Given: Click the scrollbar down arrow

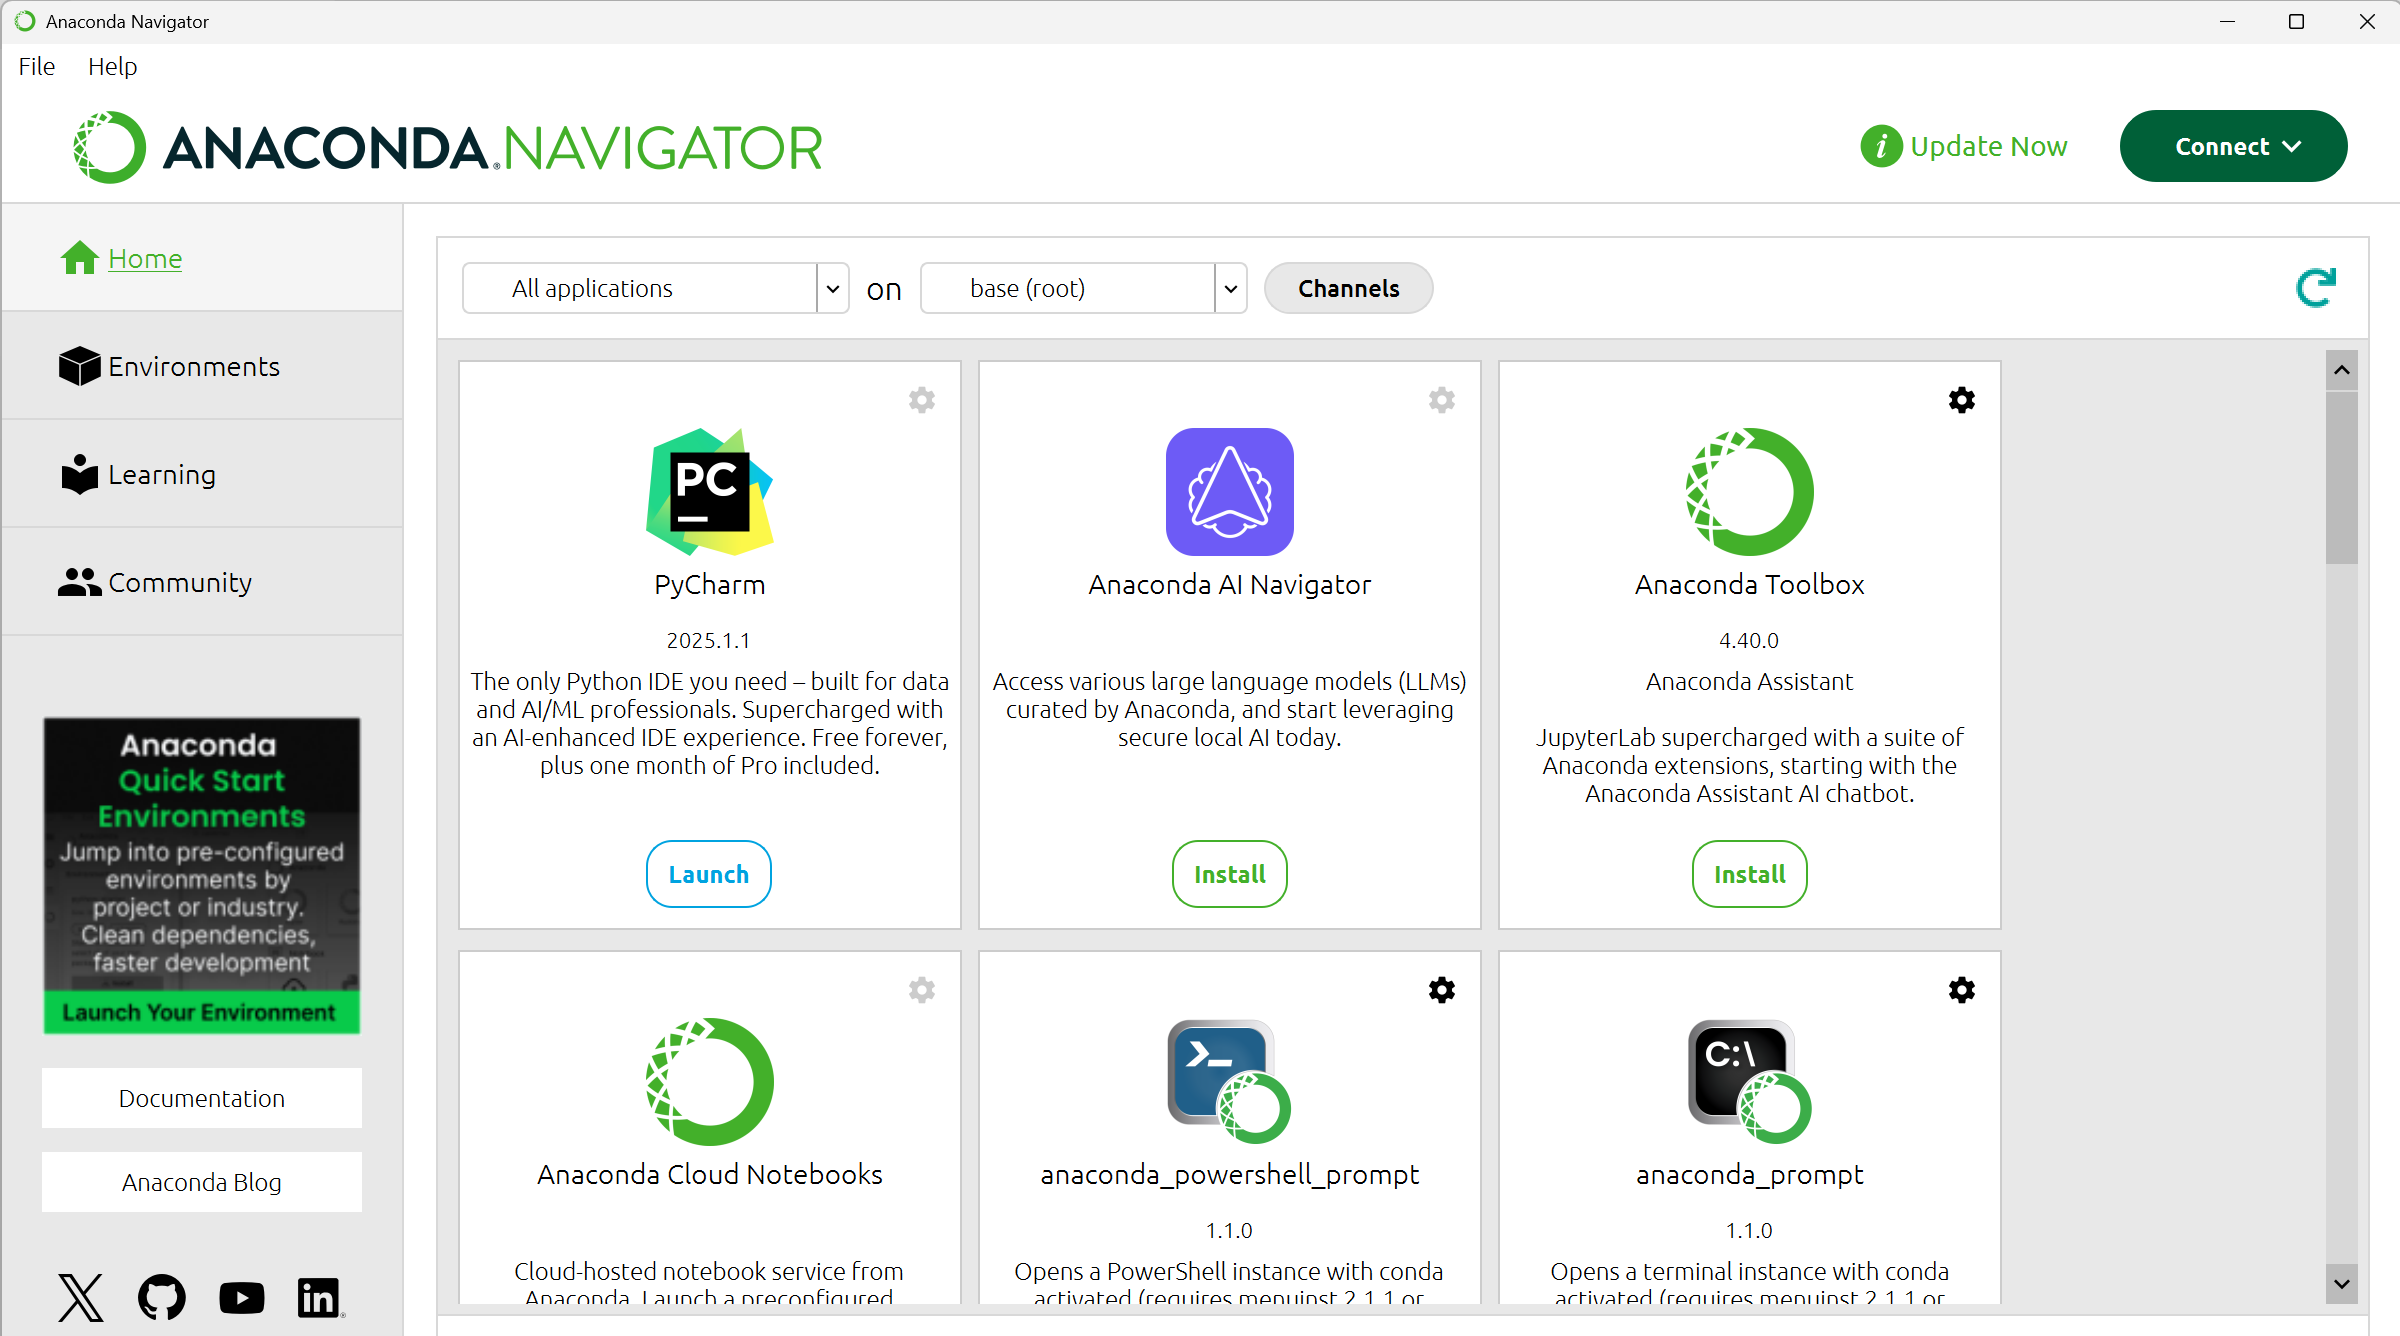Looking at the screenshot, I should click(2341, 1283).
